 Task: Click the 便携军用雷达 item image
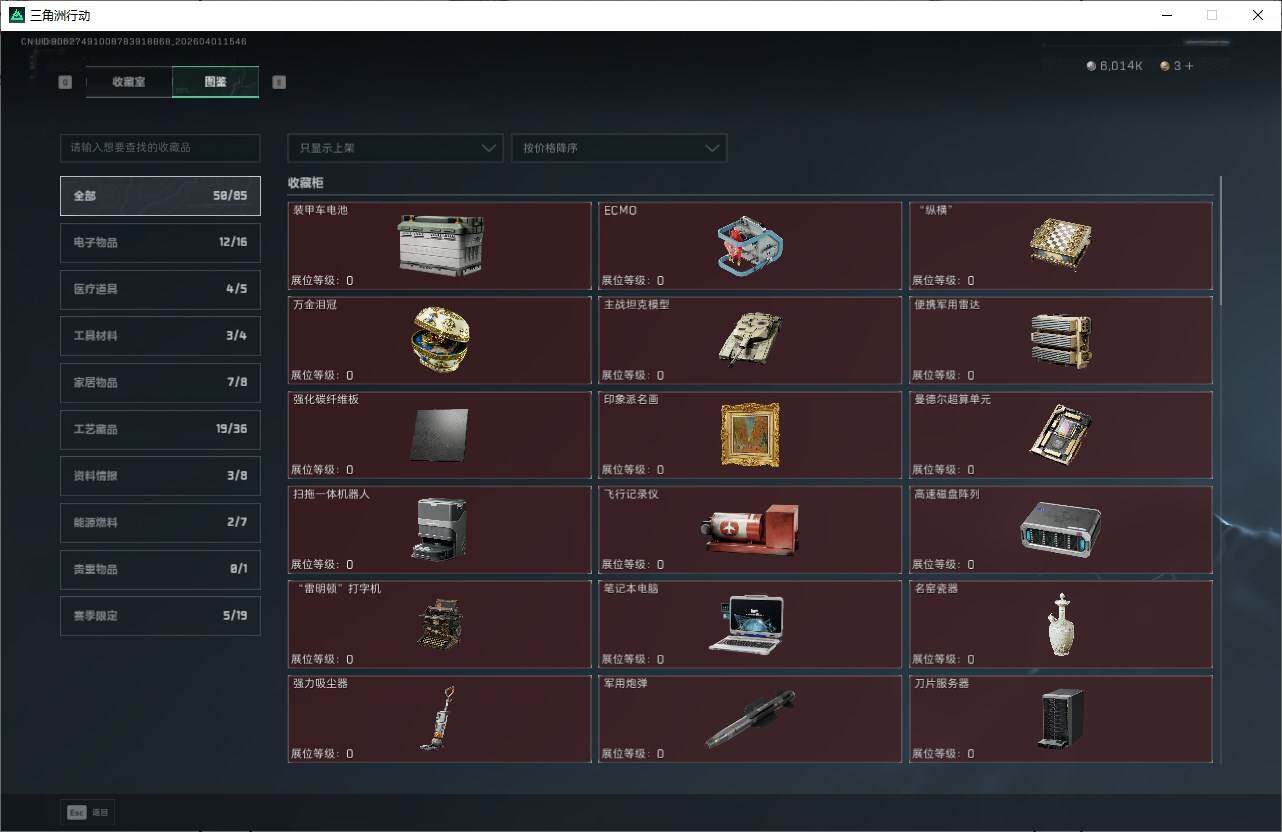pyautogui.click(x=1060, y=341)
